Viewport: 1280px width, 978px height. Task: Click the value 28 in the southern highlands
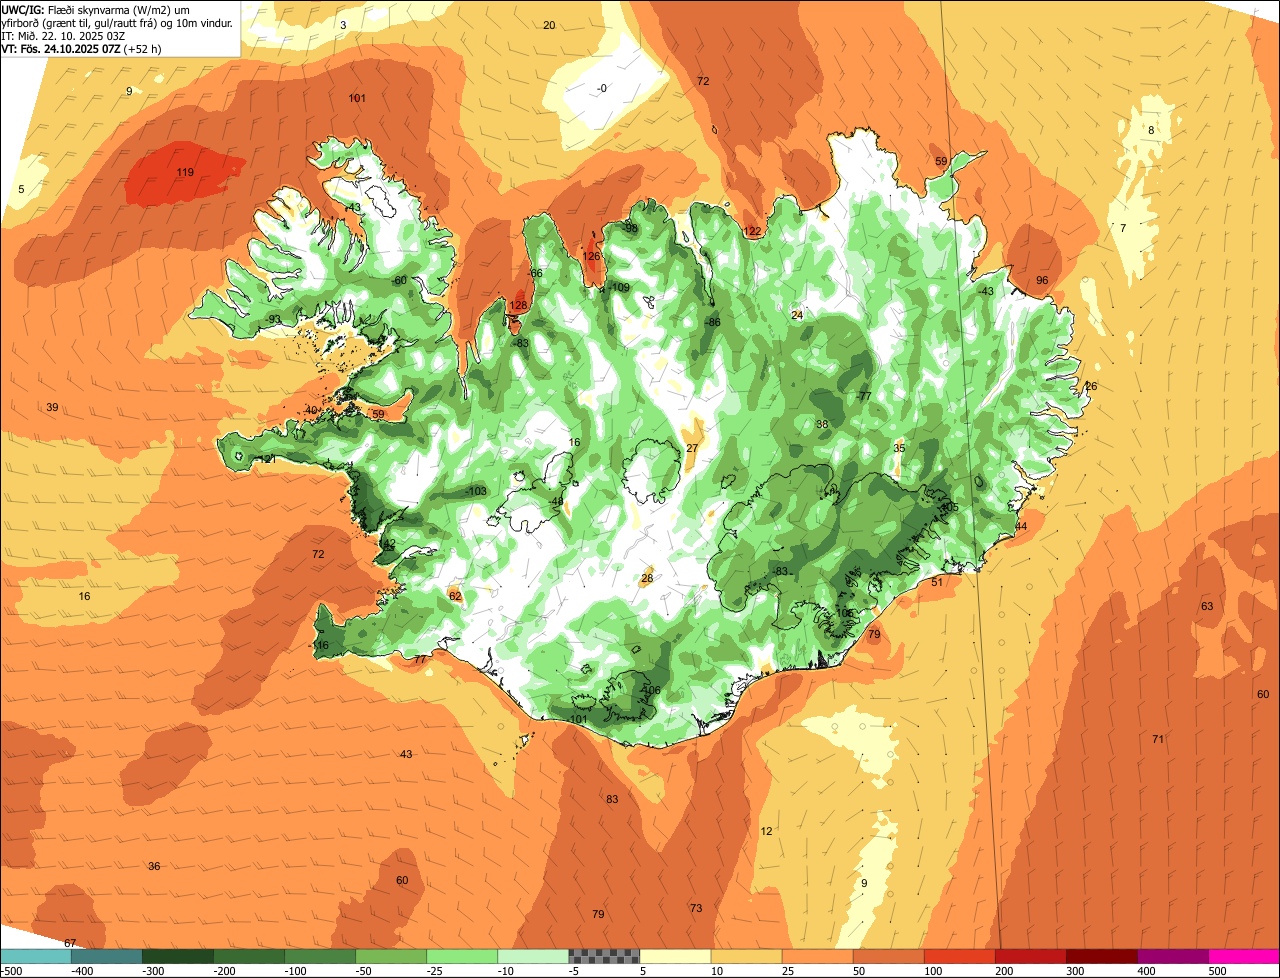[x=647, y=578]
